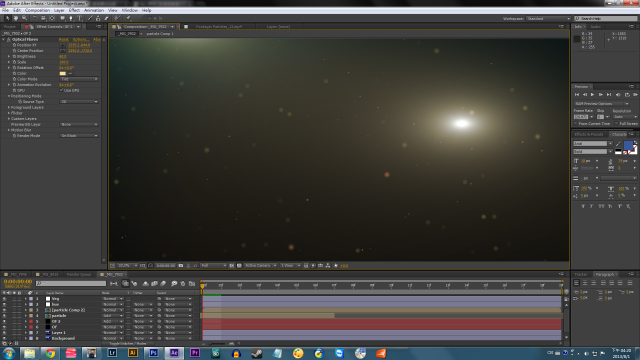Open the Source Type dropdown

click(x=79, y=102)
